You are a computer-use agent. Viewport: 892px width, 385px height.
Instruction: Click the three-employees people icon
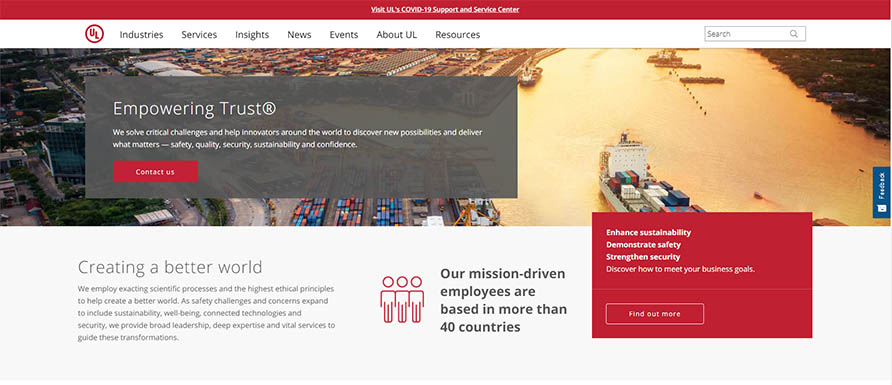click(x=402, y=300)
